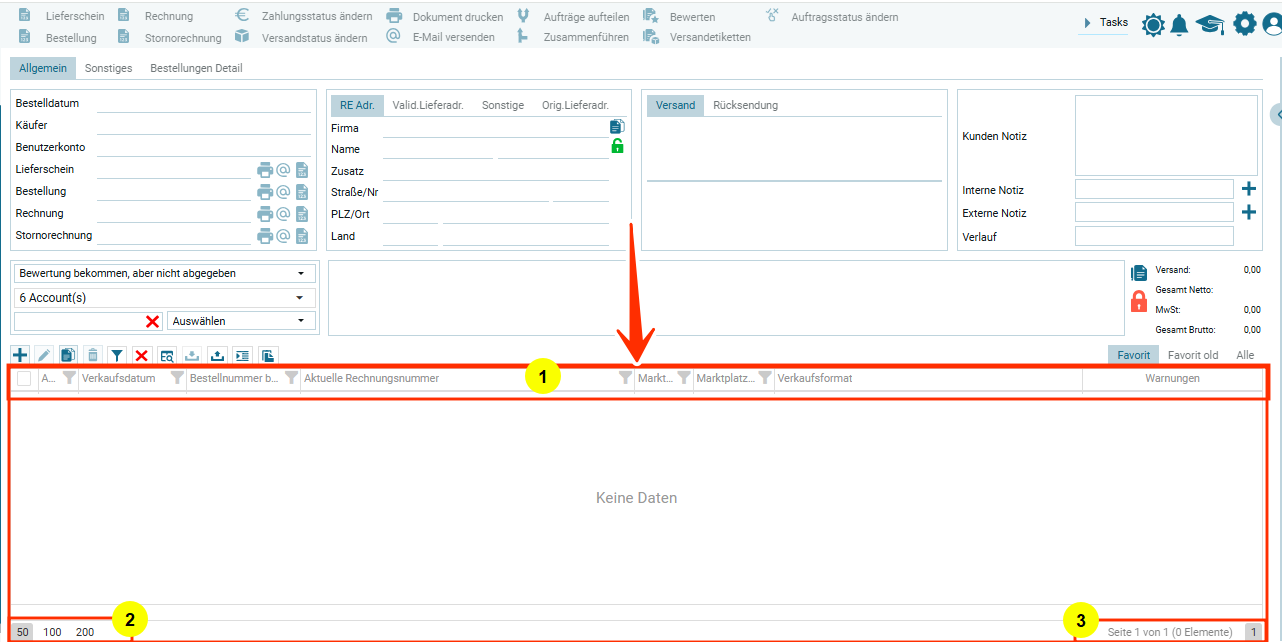Viewport: 1282px width, 642px height.
Task: Open the Auswählen dropdown
Action: pos(240,321)
